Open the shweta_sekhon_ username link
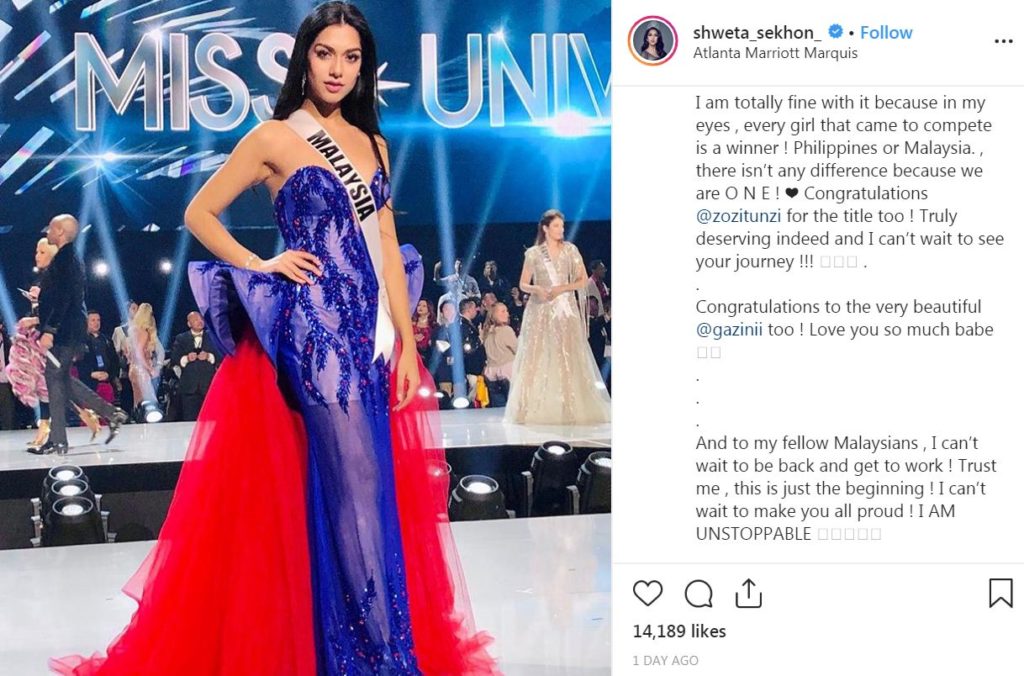 (757, 32)
